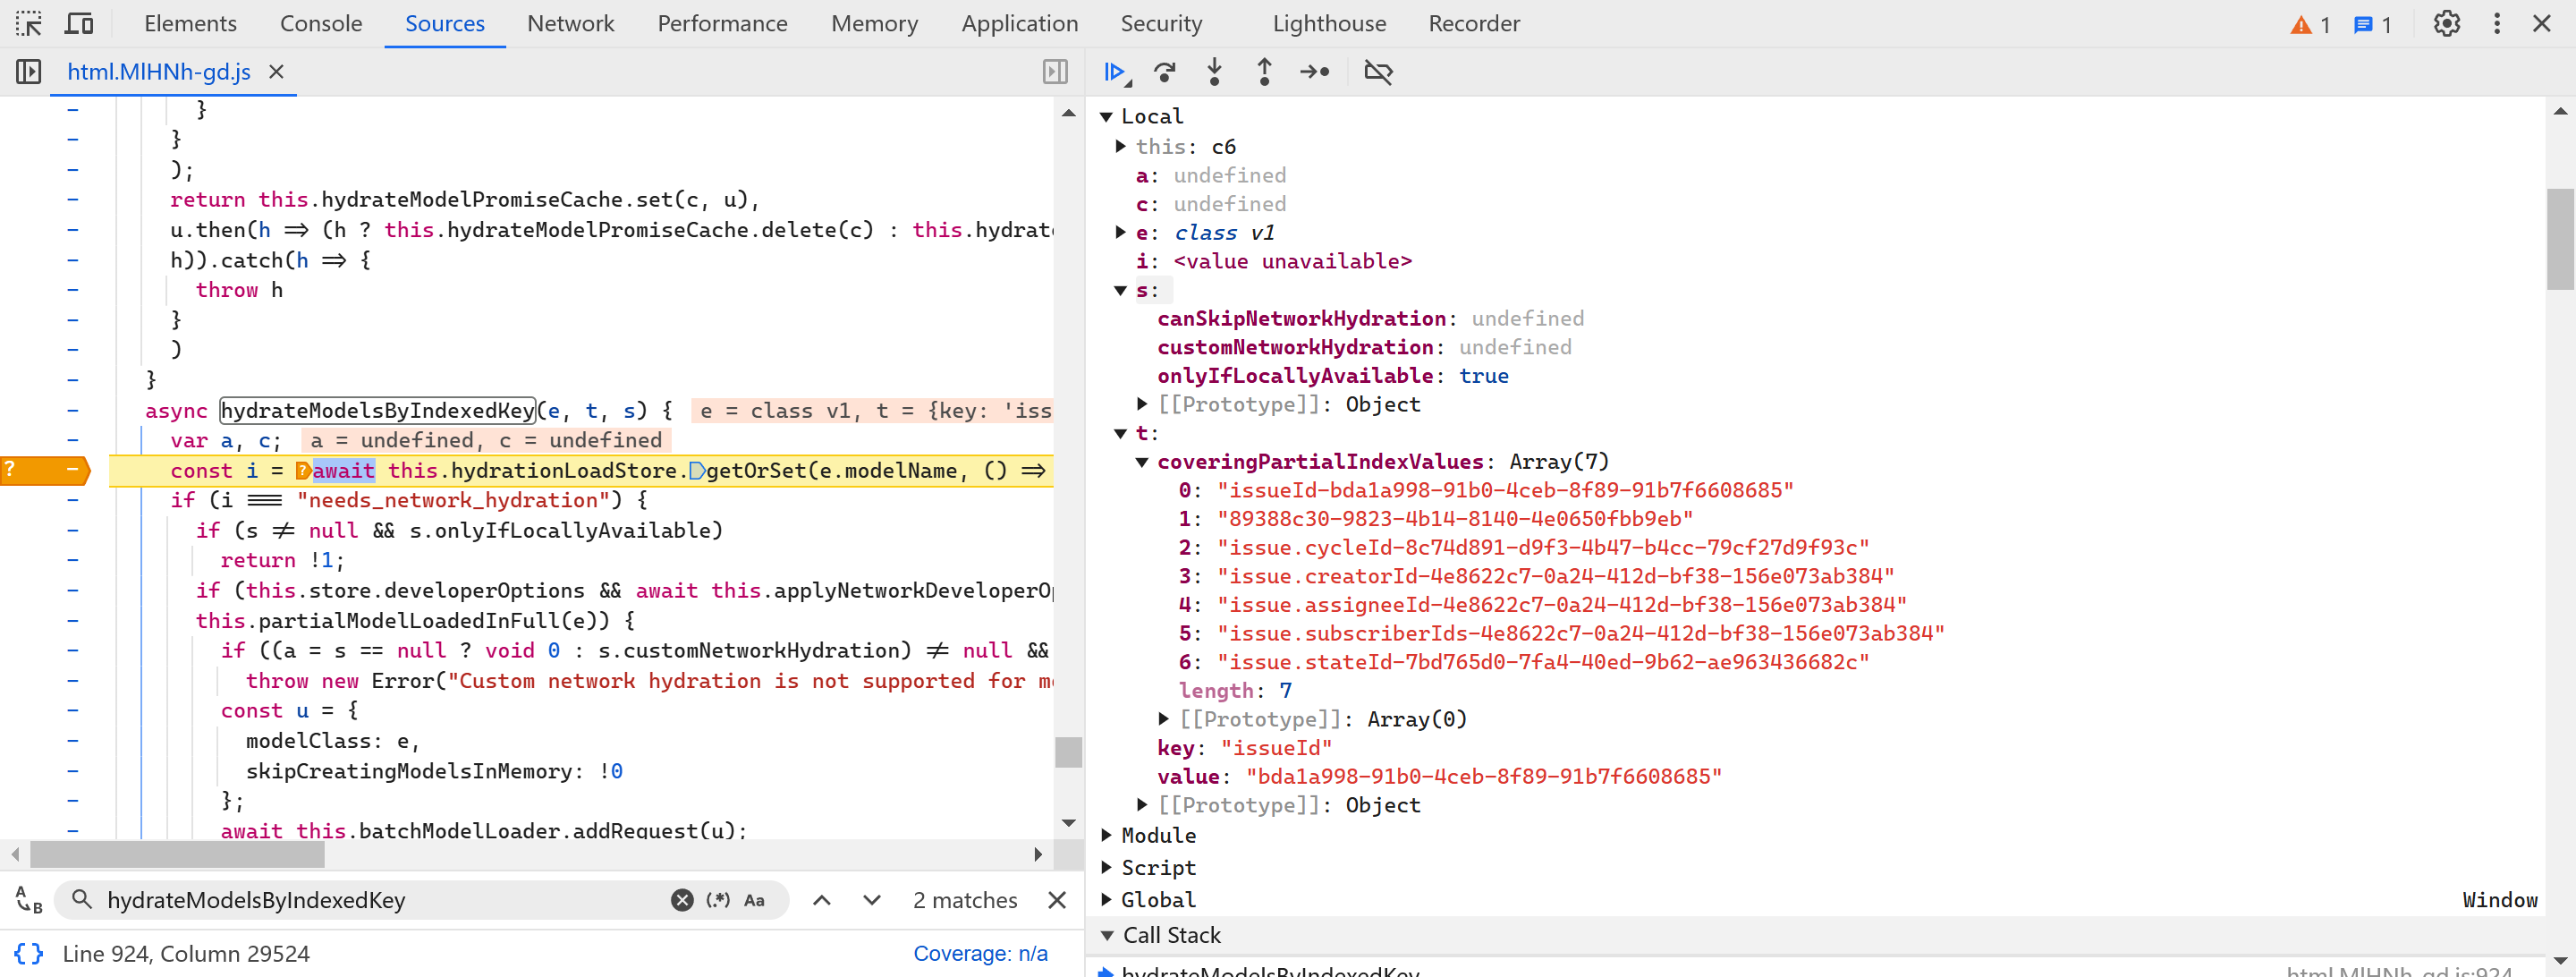Step out of current function

click(1264, 72)
